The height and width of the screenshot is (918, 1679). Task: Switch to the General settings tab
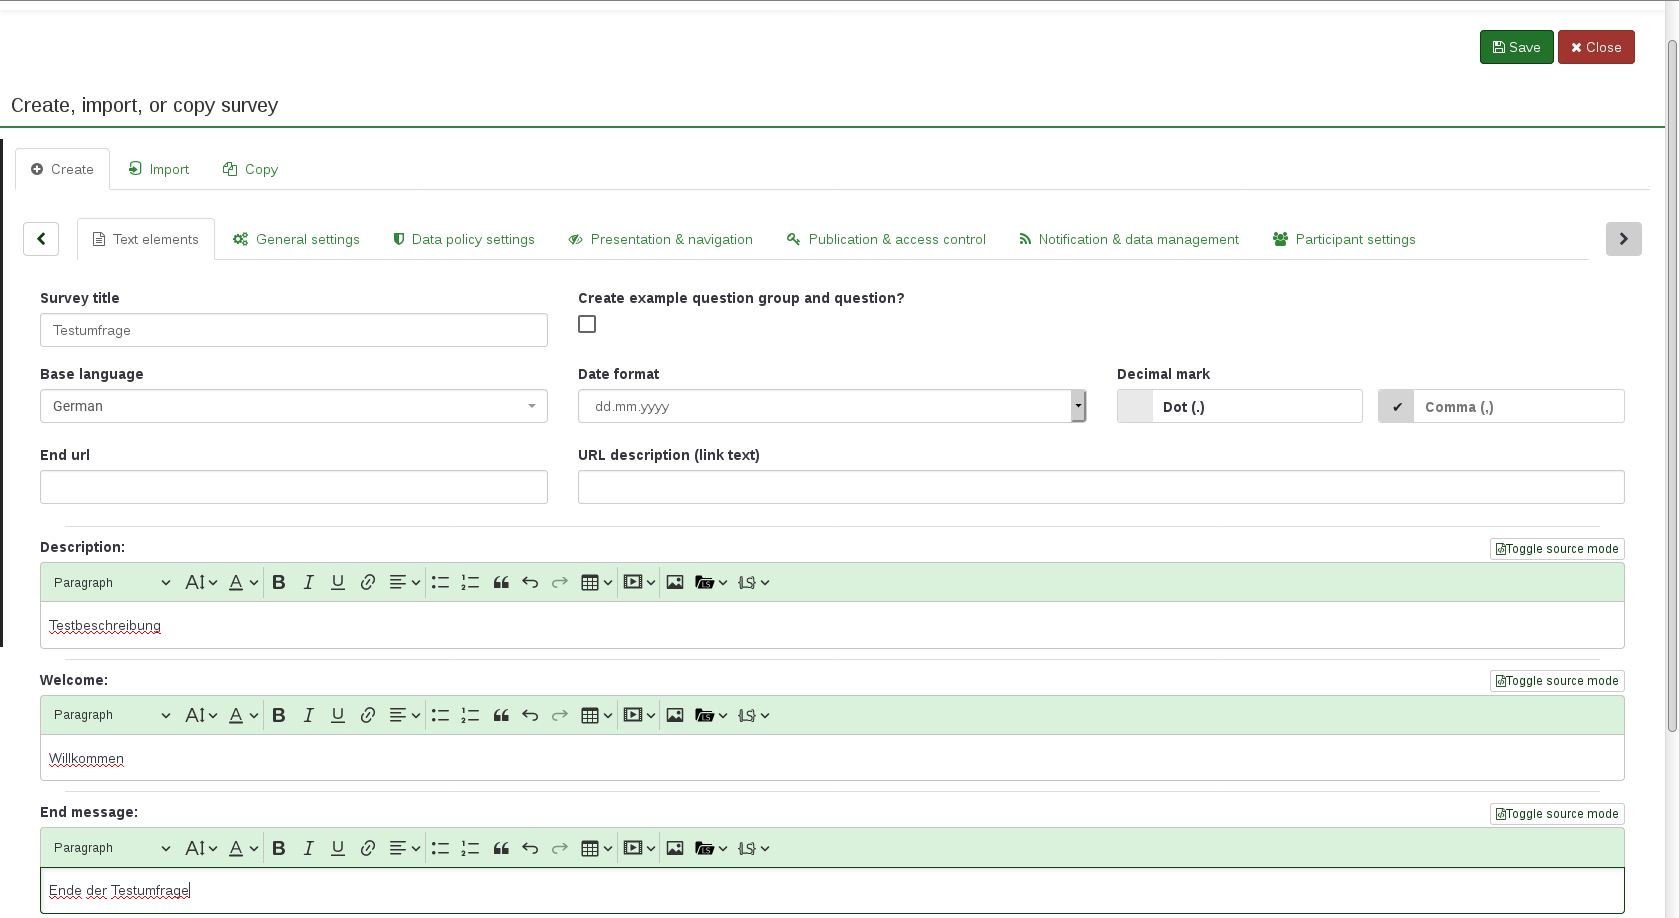pos(296,239)
